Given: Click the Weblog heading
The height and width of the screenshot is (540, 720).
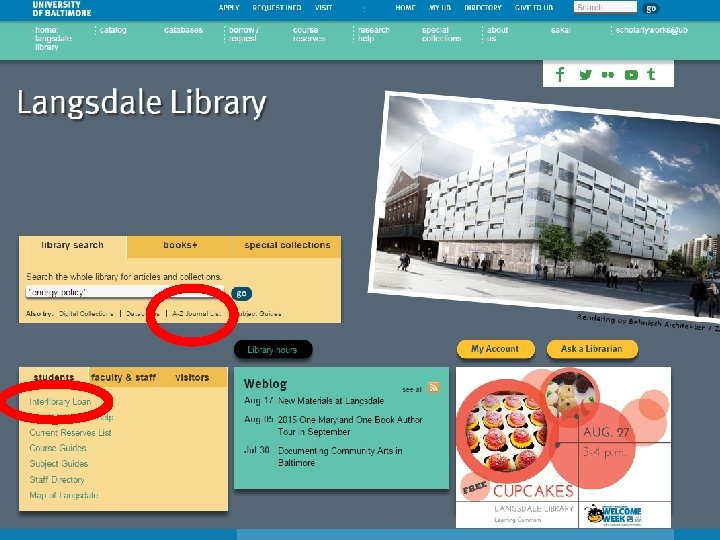Looking at the screenshot, I should pyautogui.click(x=265, y=383).
